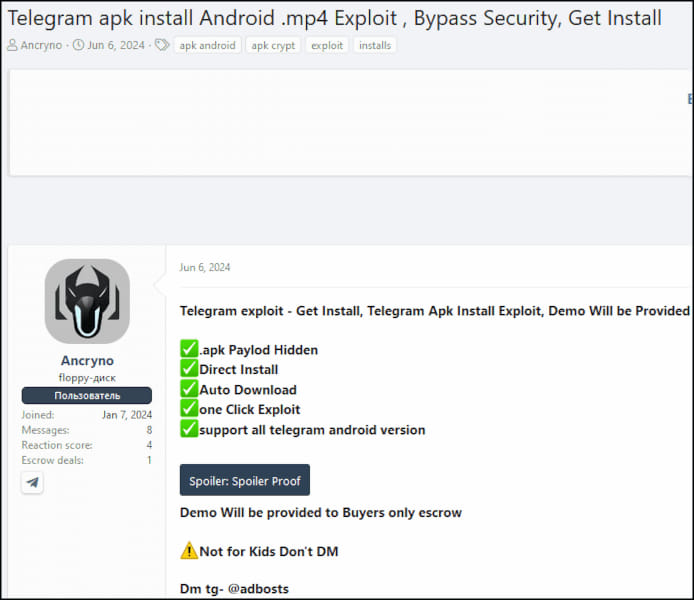Click the '.apk Paylod Hidden' text
Screen dimensions: 694x600
tap(258, 350)
